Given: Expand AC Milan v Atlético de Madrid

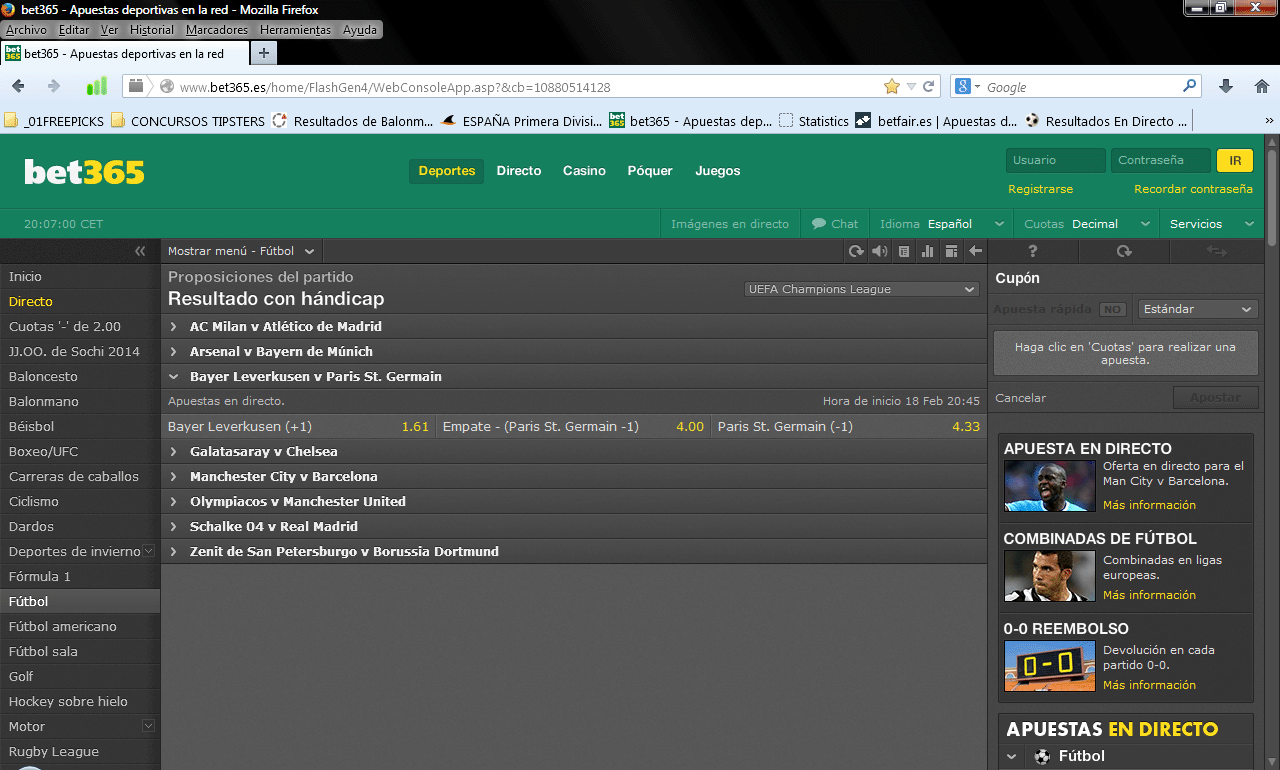Looking at the screenshot, I should pyautogui.click(x=574, y=326).
